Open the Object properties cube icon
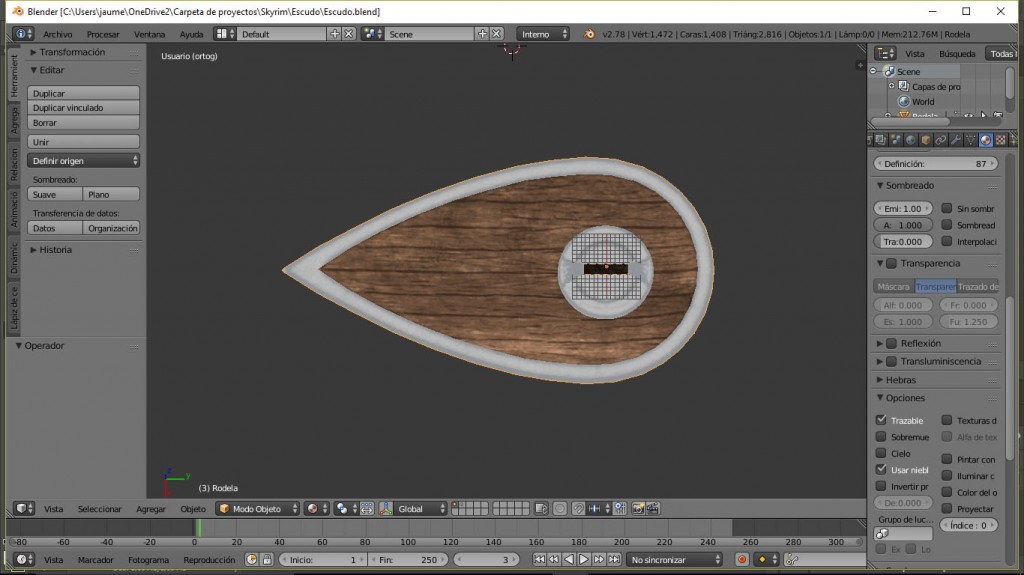 pos(926,140)
